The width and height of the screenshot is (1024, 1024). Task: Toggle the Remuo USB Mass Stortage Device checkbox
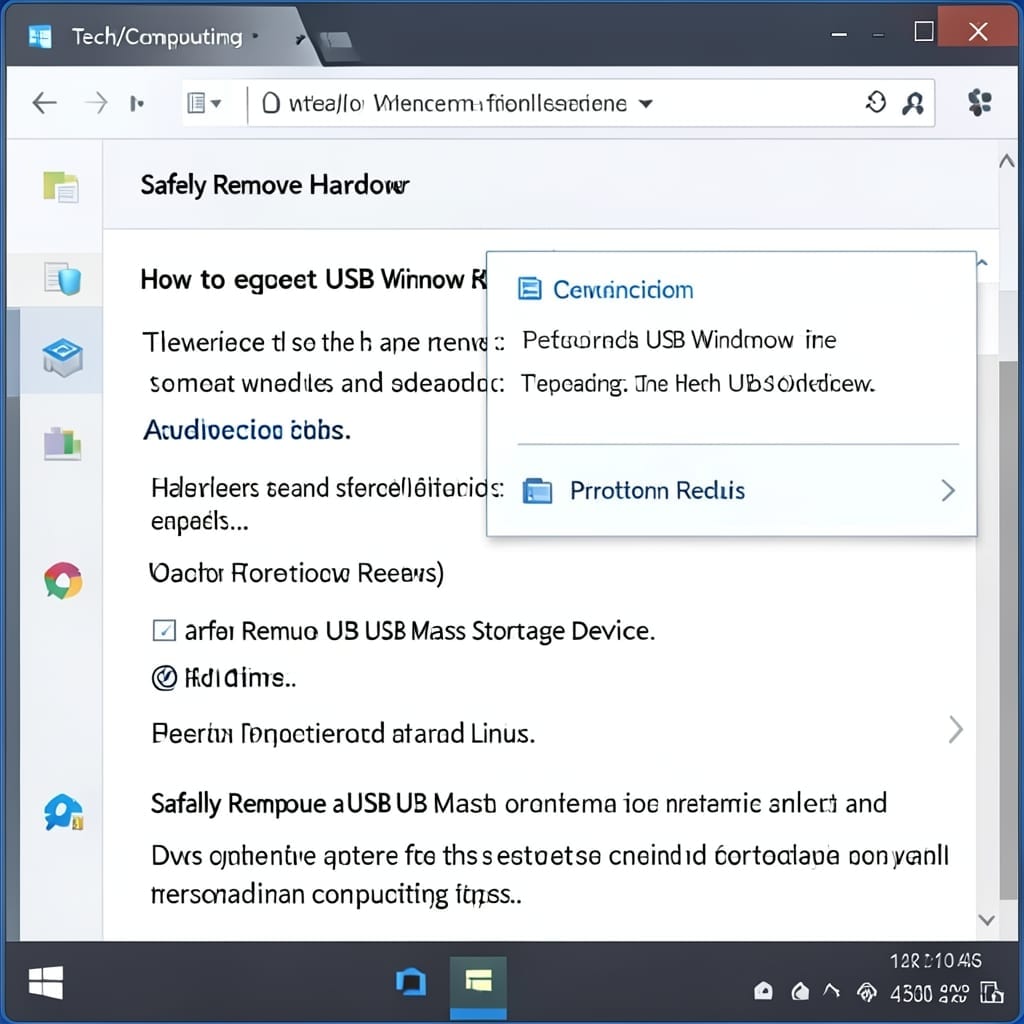(x=164, y=630)
